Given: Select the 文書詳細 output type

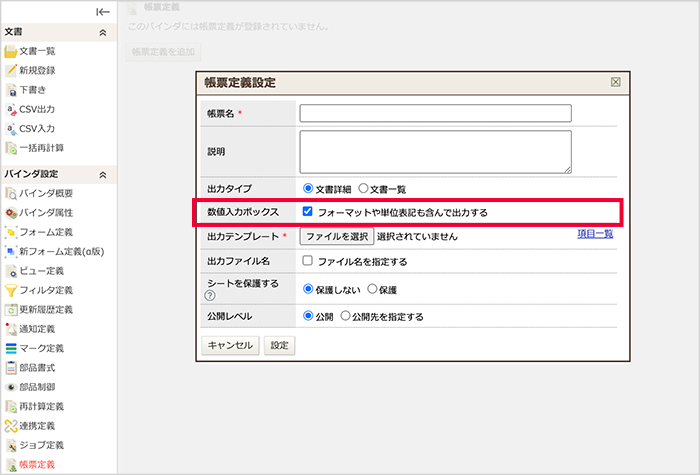Looking at the screenshot, I should click(x=308, y=188).
